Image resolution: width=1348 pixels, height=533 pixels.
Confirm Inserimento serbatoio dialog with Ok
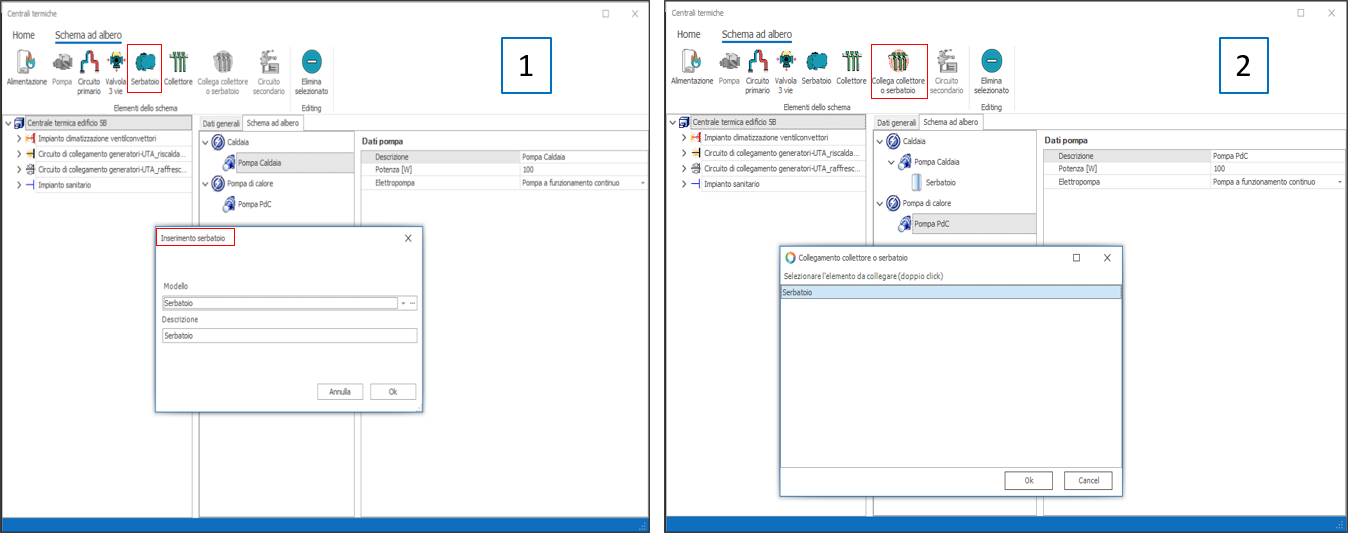392,392
